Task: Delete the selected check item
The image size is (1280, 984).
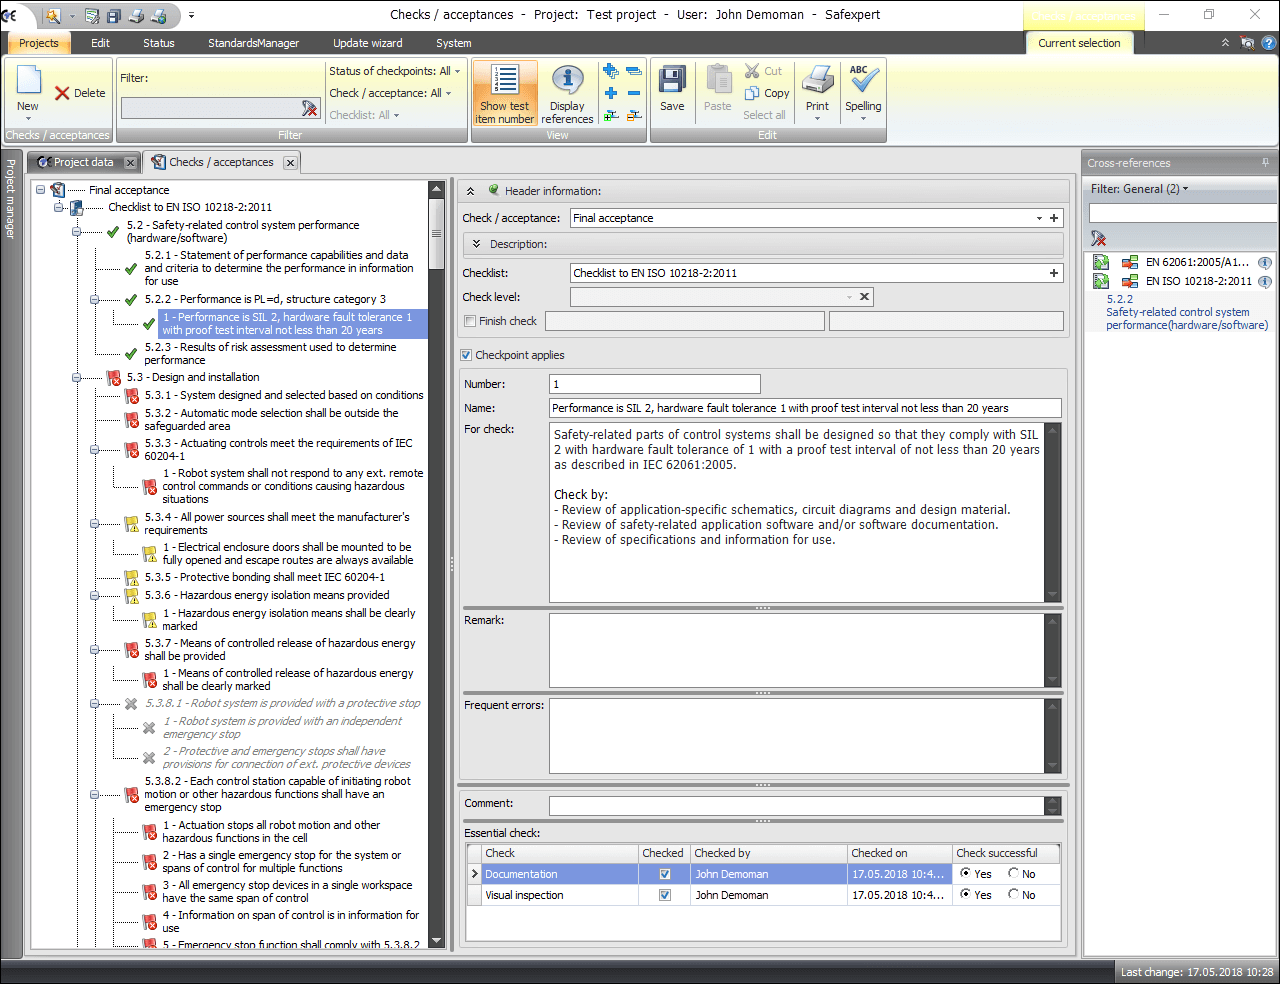Action: [80, 93]
